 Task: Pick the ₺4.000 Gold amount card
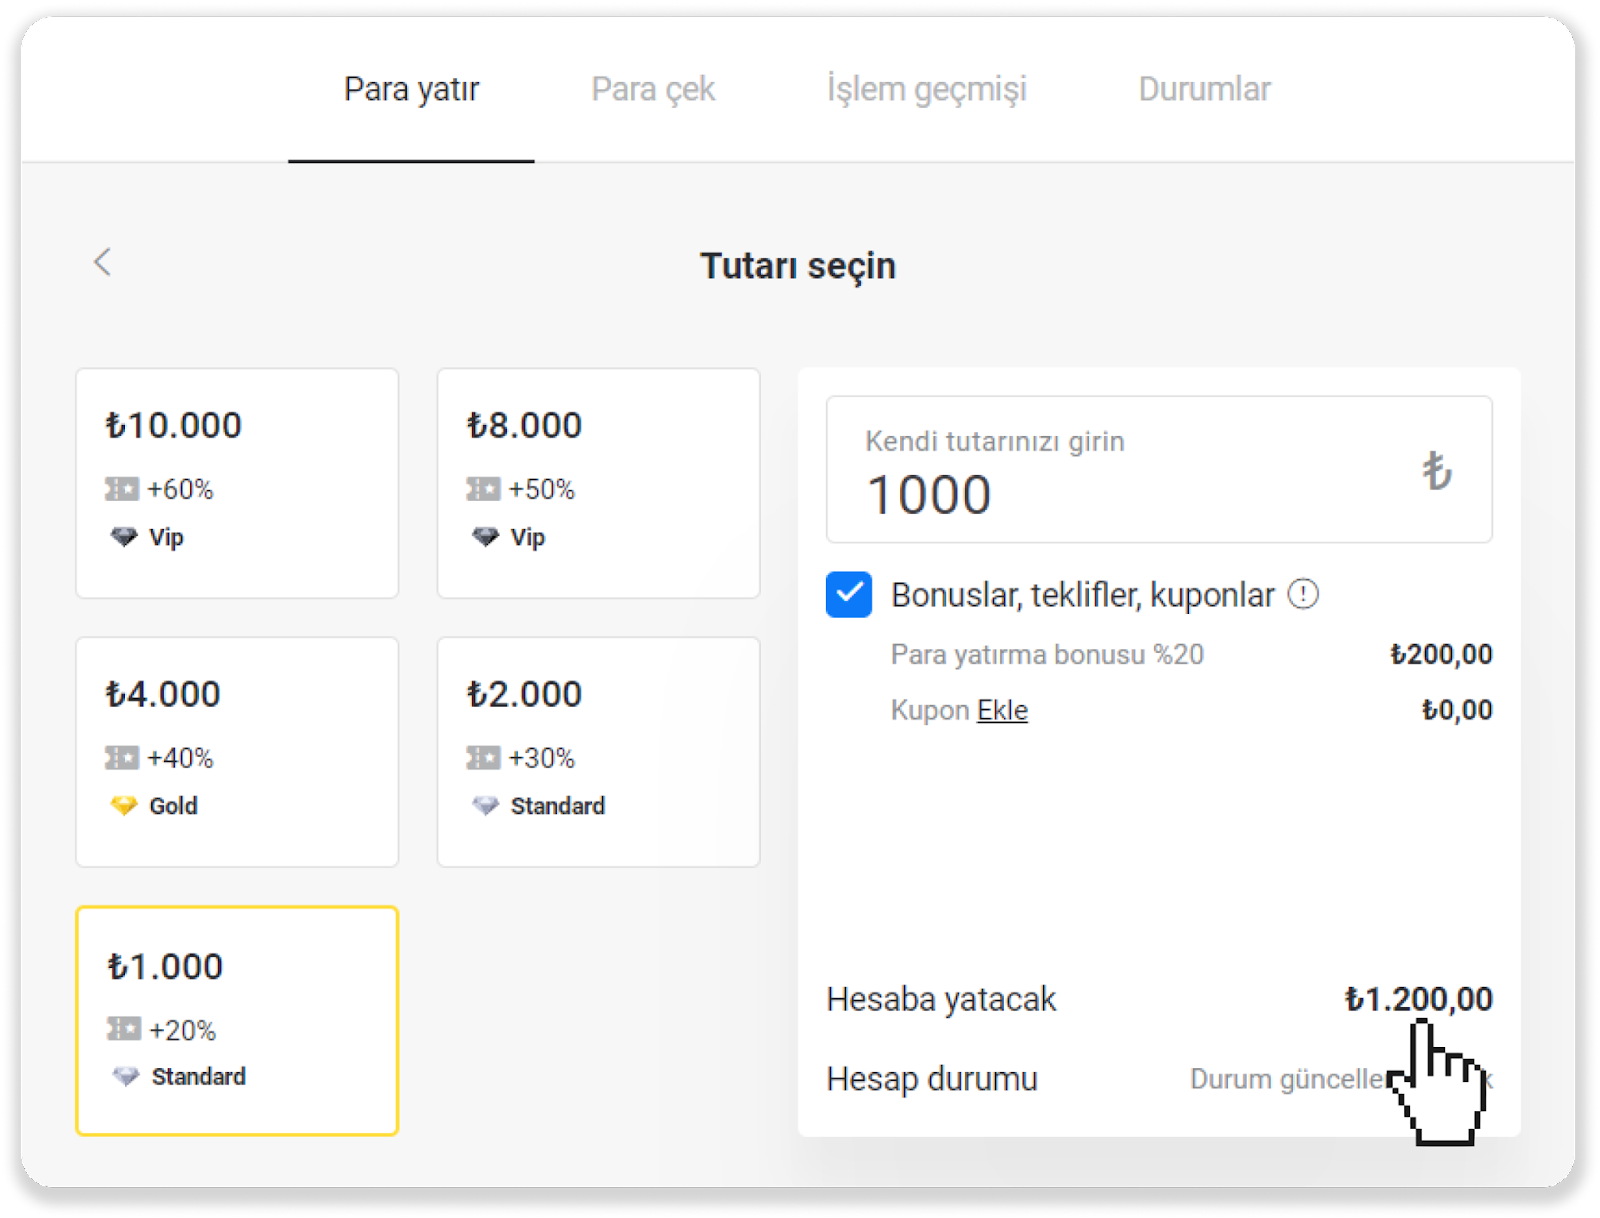237,752
